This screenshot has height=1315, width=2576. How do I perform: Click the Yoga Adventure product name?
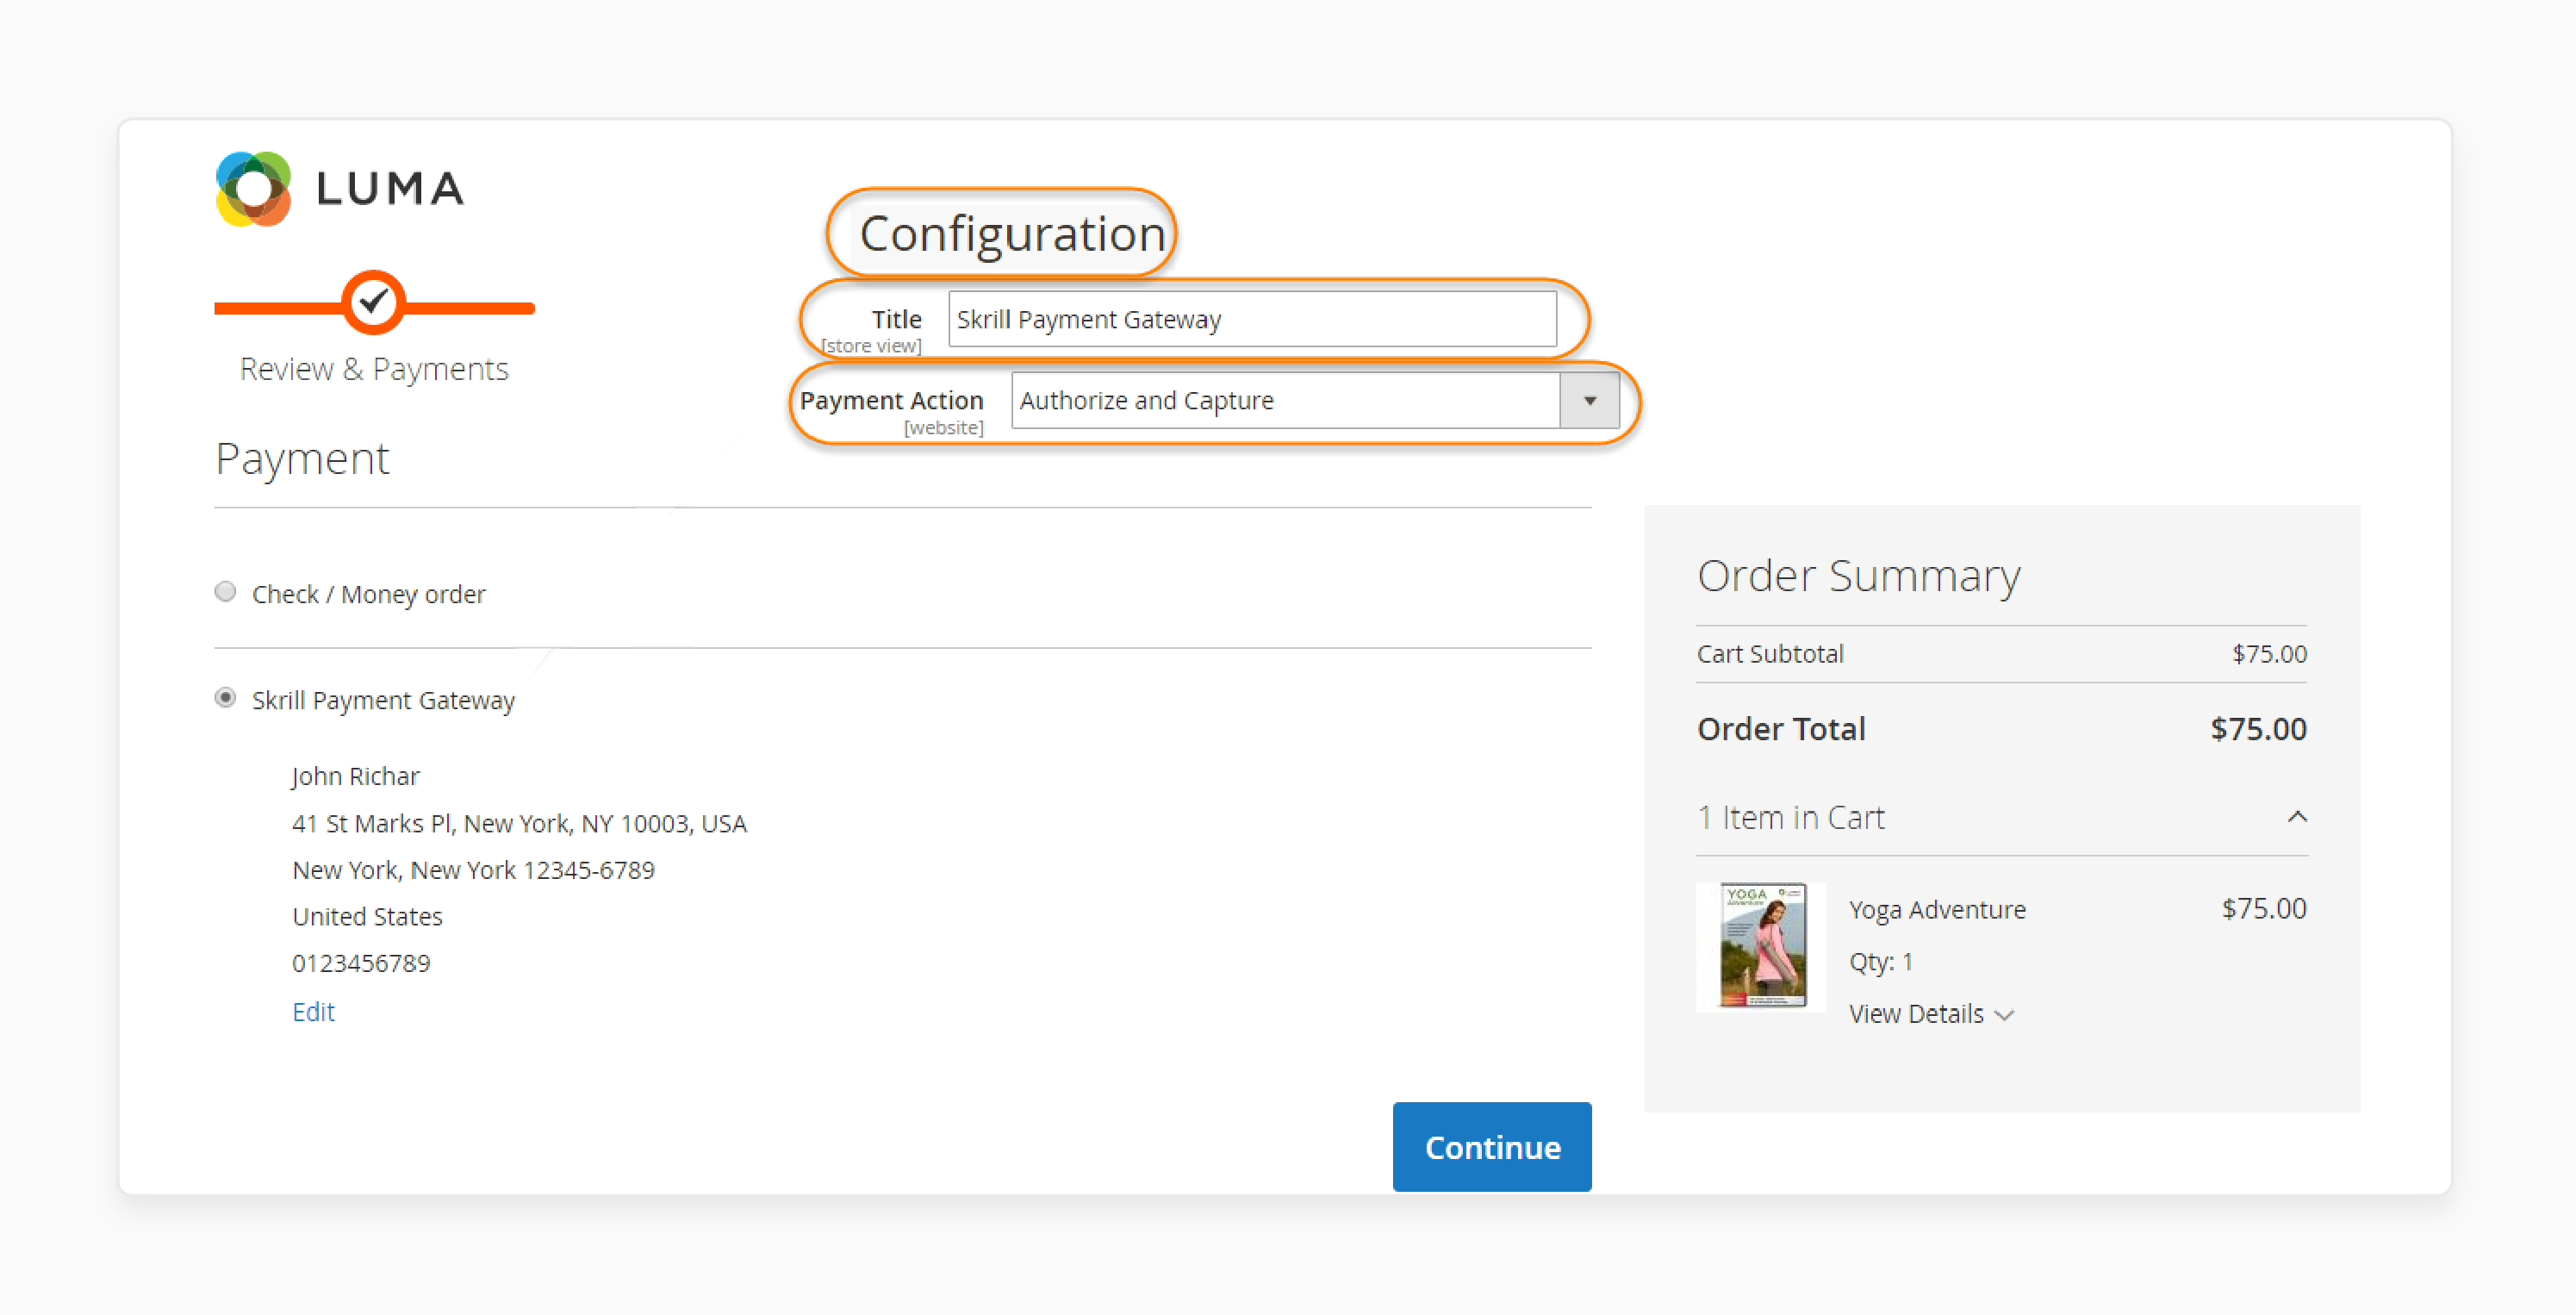click(1937, 909)
